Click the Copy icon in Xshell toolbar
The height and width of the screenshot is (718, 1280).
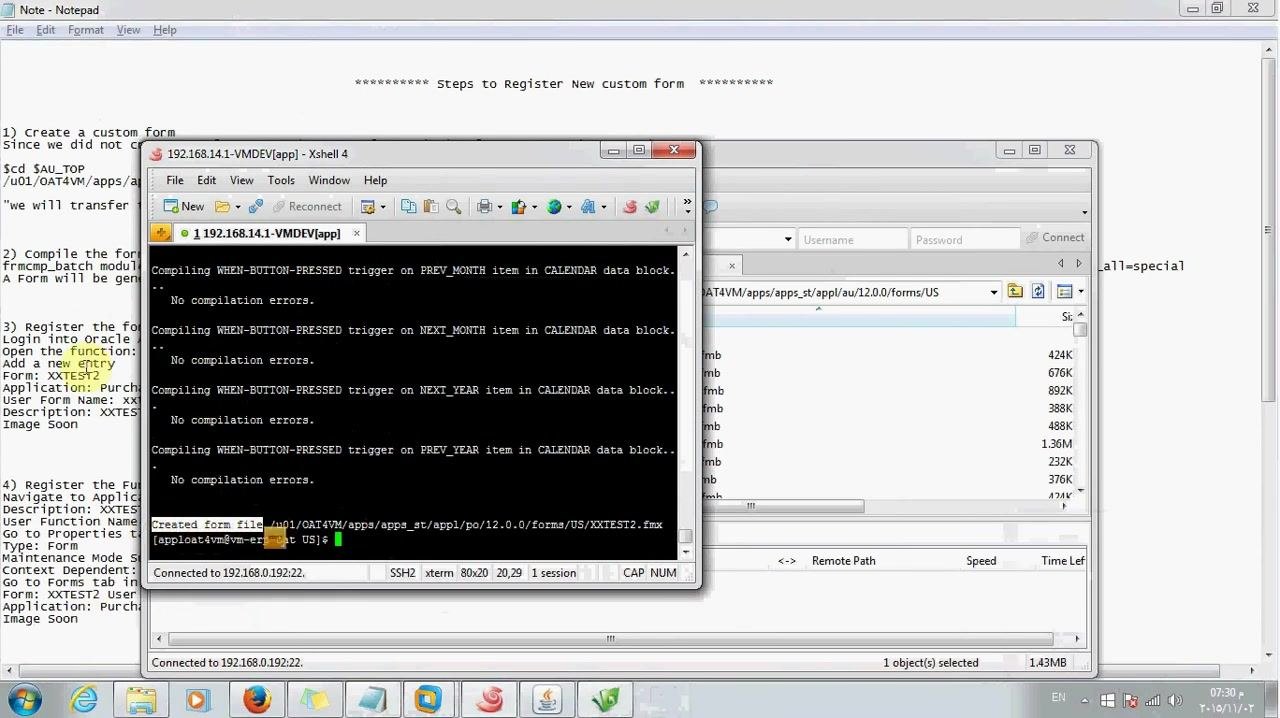click(x=408, y=206)
